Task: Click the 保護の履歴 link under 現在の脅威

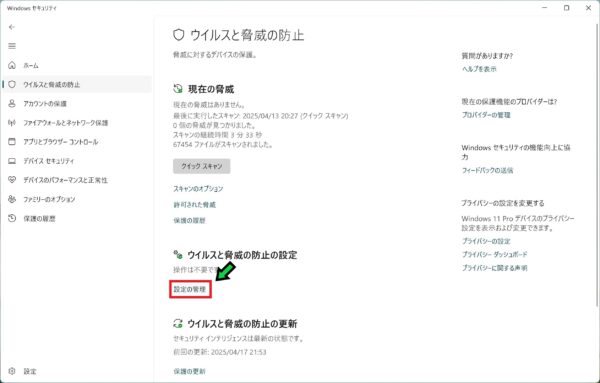Action: coord(189,220)
